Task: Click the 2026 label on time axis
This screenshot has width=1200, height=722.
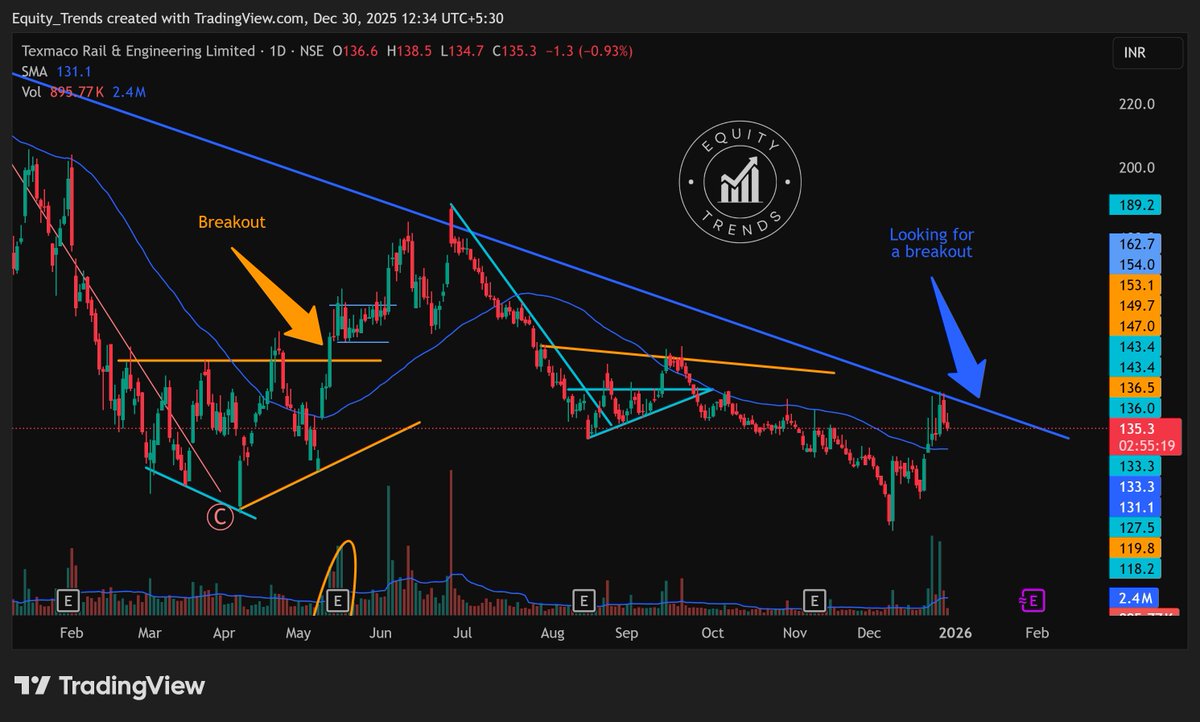Action: click(x=955, y=633)
